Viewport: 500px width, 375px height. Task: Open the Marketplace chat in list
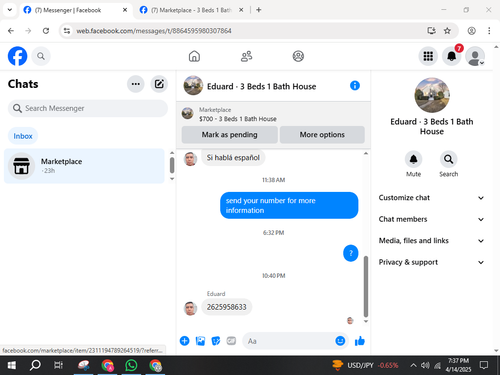84,166
